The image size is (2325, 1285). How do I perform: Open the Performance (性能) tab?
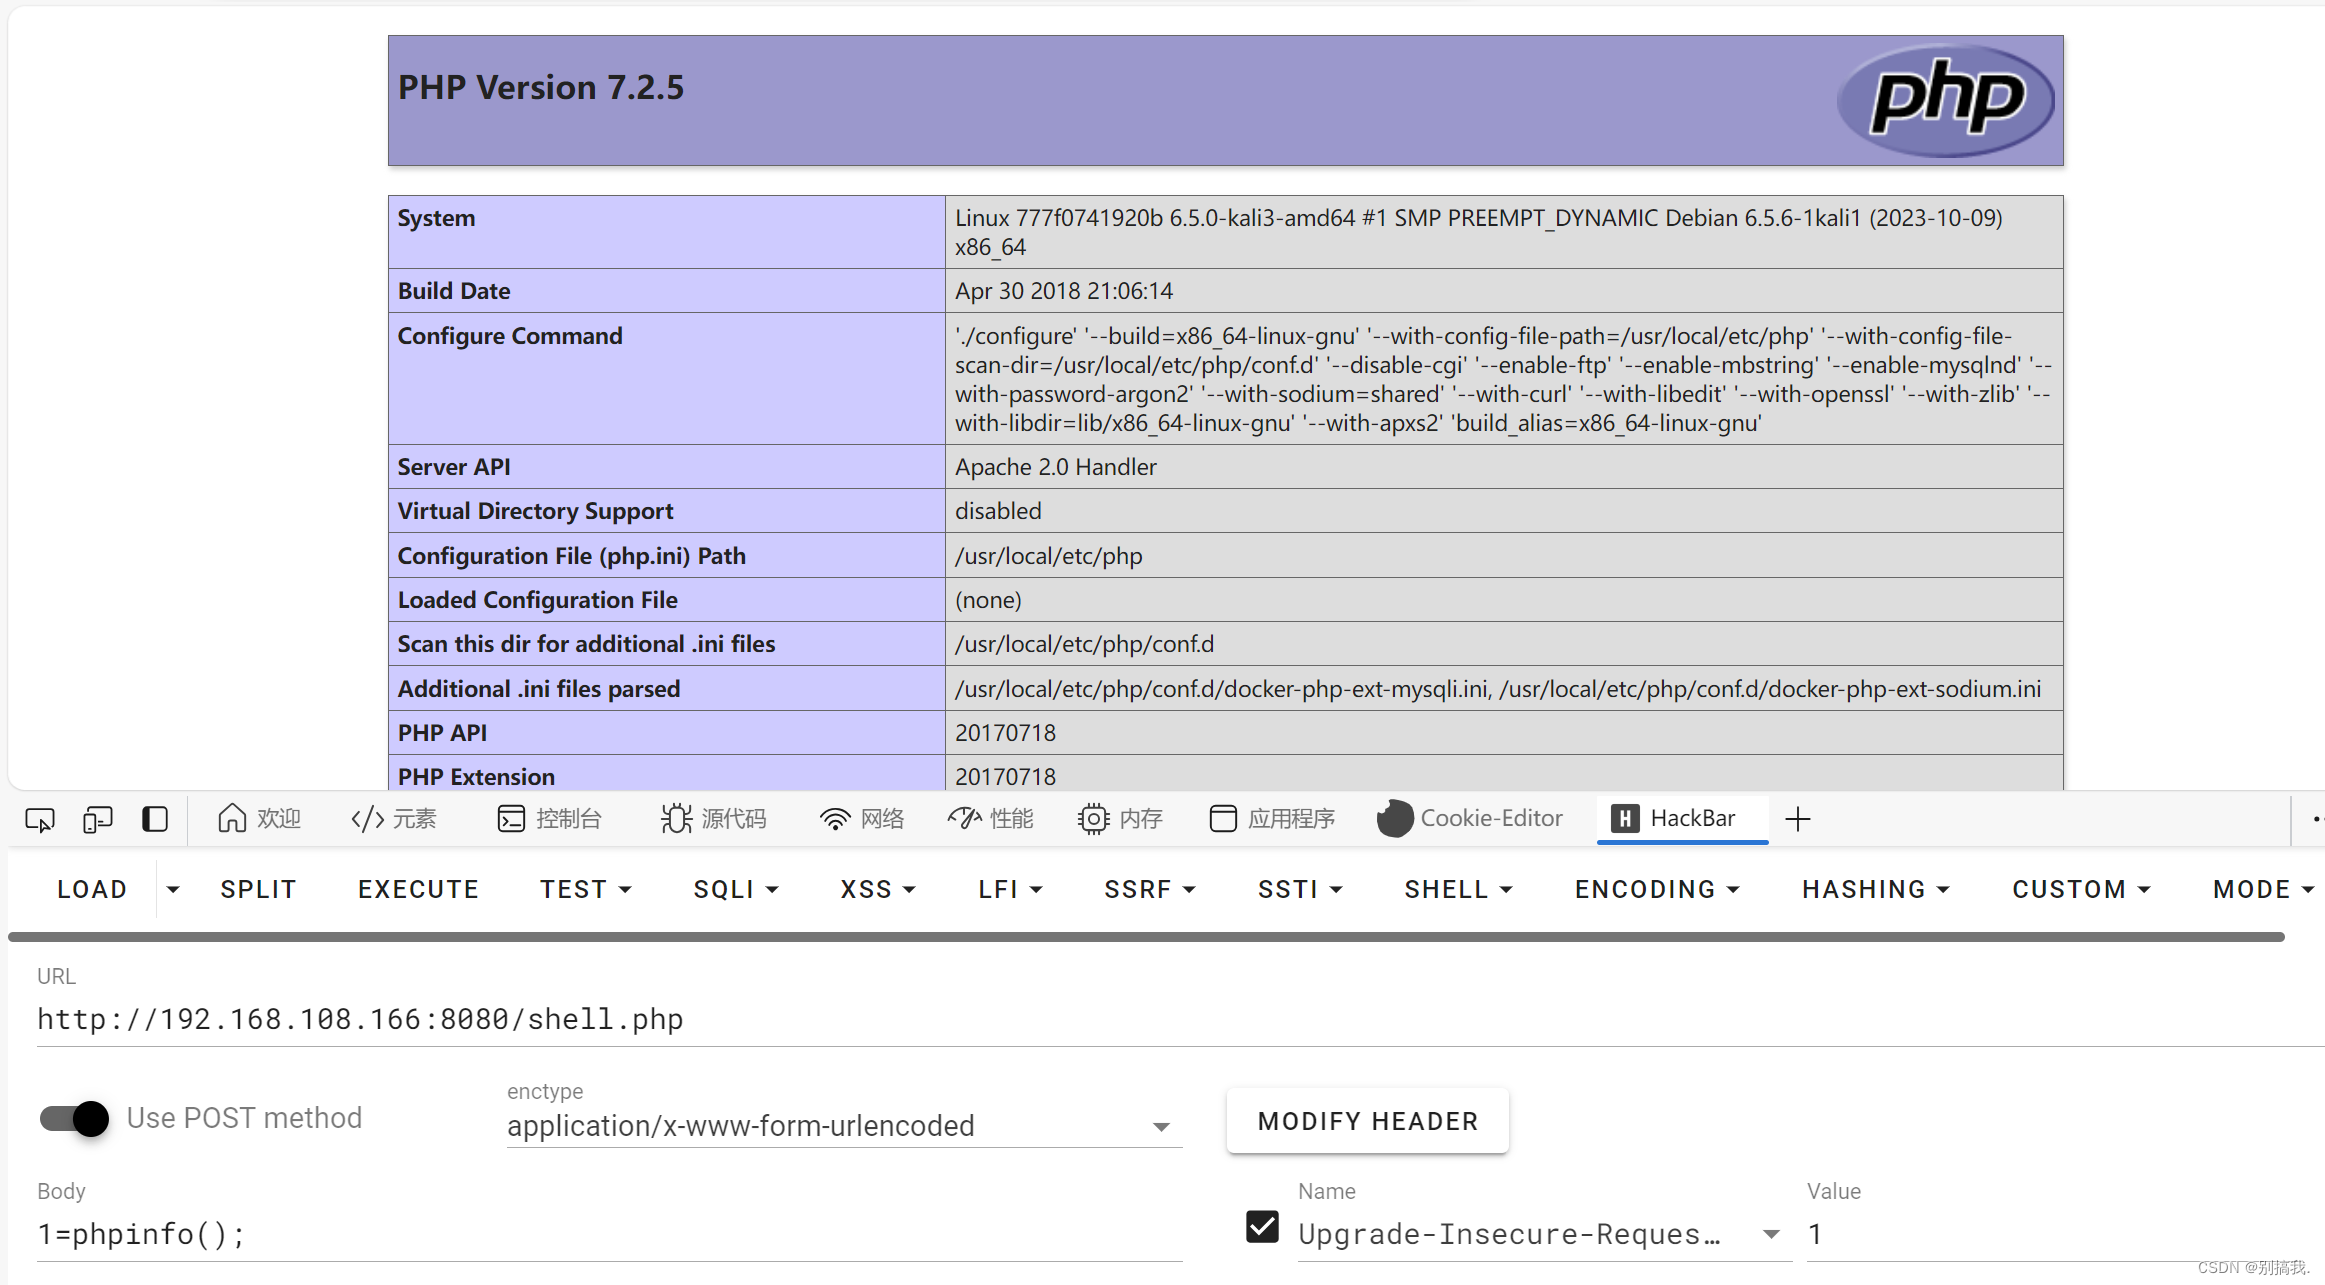pyautogui.click(x=991, y=819)
